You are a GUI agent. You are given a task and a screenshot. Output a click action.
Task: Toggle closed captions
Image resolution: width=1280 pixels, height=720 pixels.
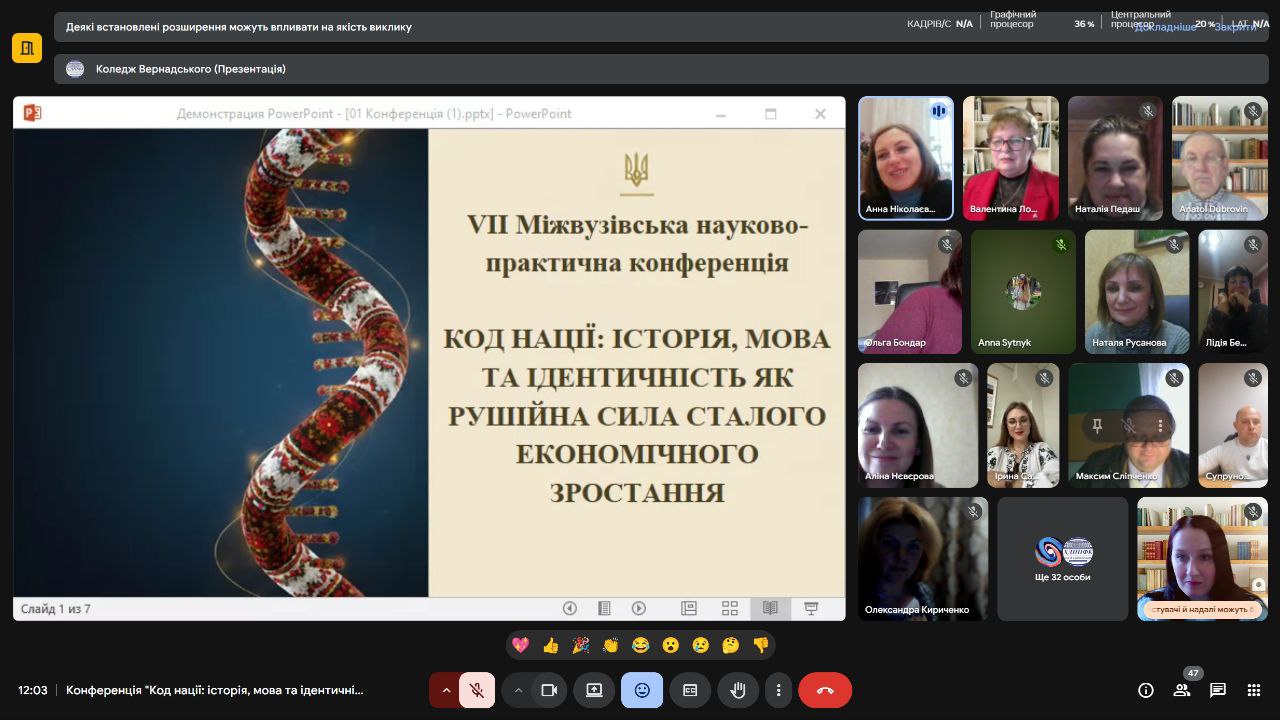[x=690, y=690]
